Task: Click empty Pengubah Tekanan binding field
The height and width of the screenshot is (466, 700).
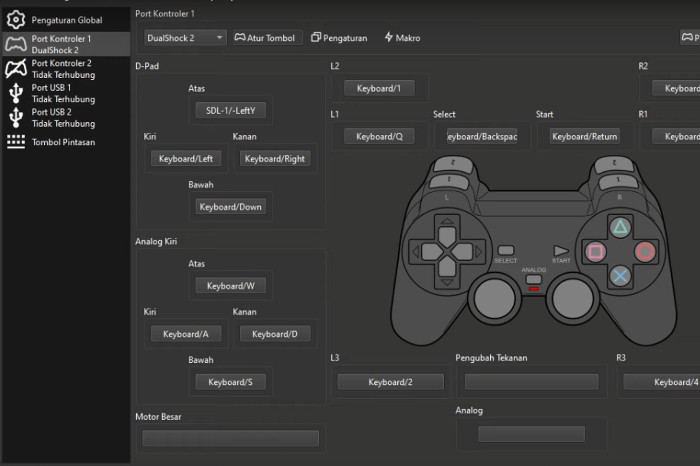Action: point(531,382)
